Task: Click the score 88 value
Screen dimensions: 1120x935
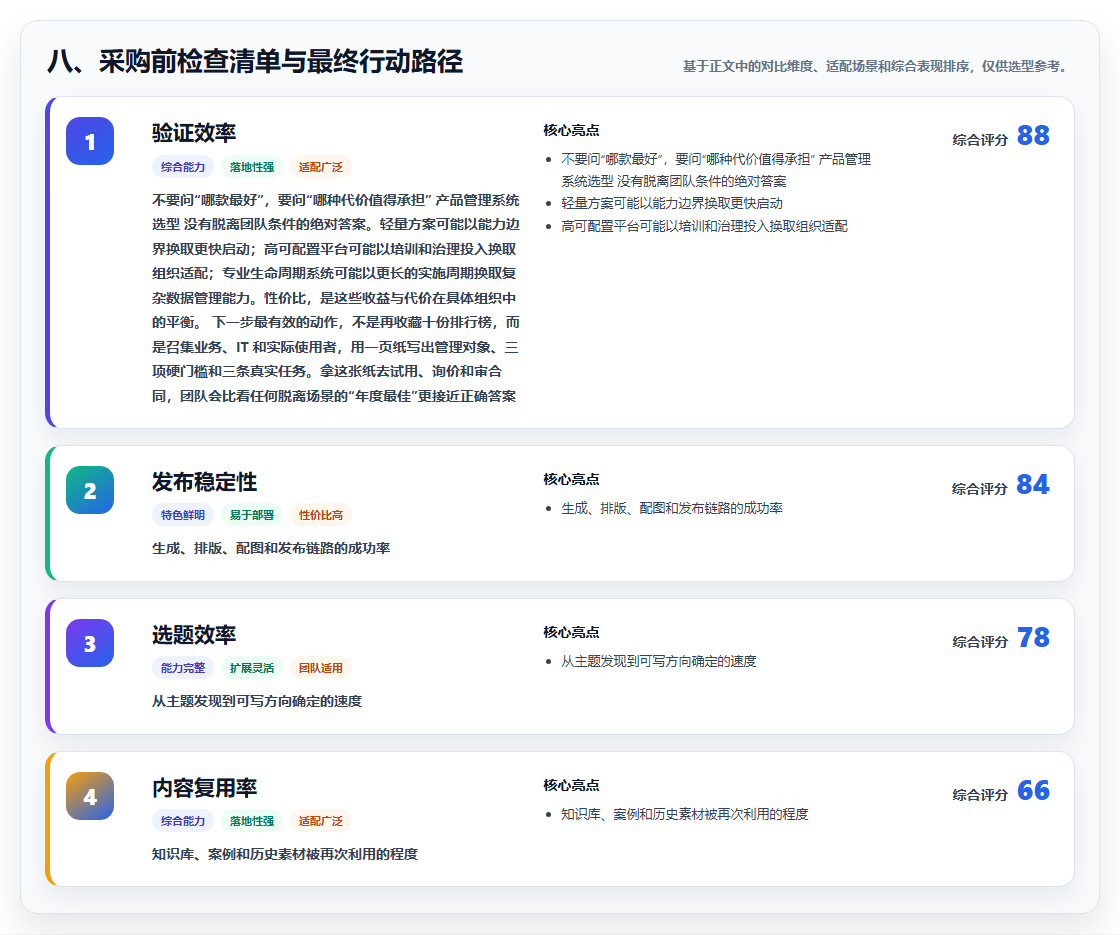Action: 1033,135
